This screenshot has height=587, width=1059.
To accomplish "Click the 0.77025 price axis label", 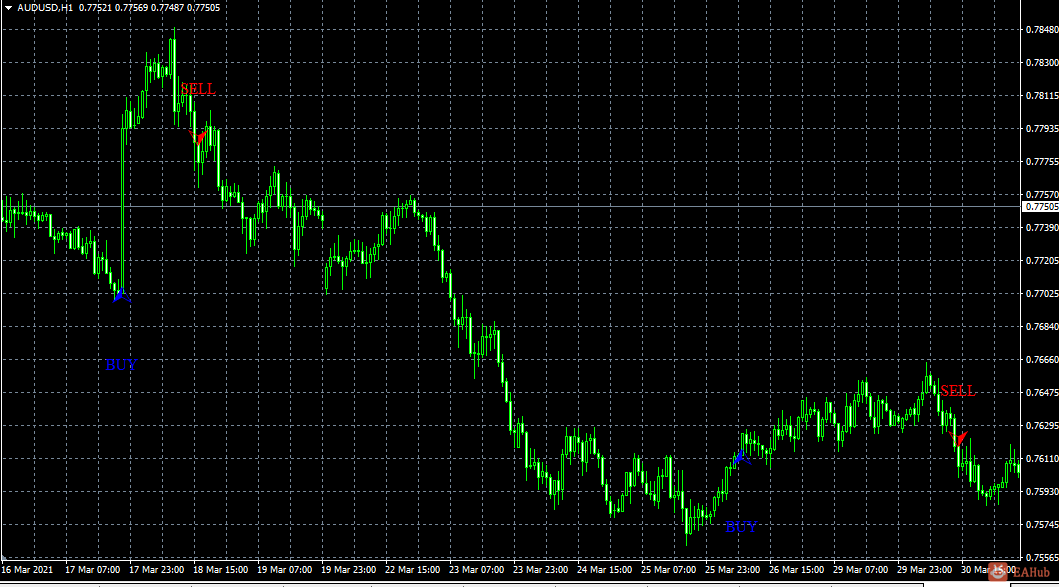I will [1041, 294].
